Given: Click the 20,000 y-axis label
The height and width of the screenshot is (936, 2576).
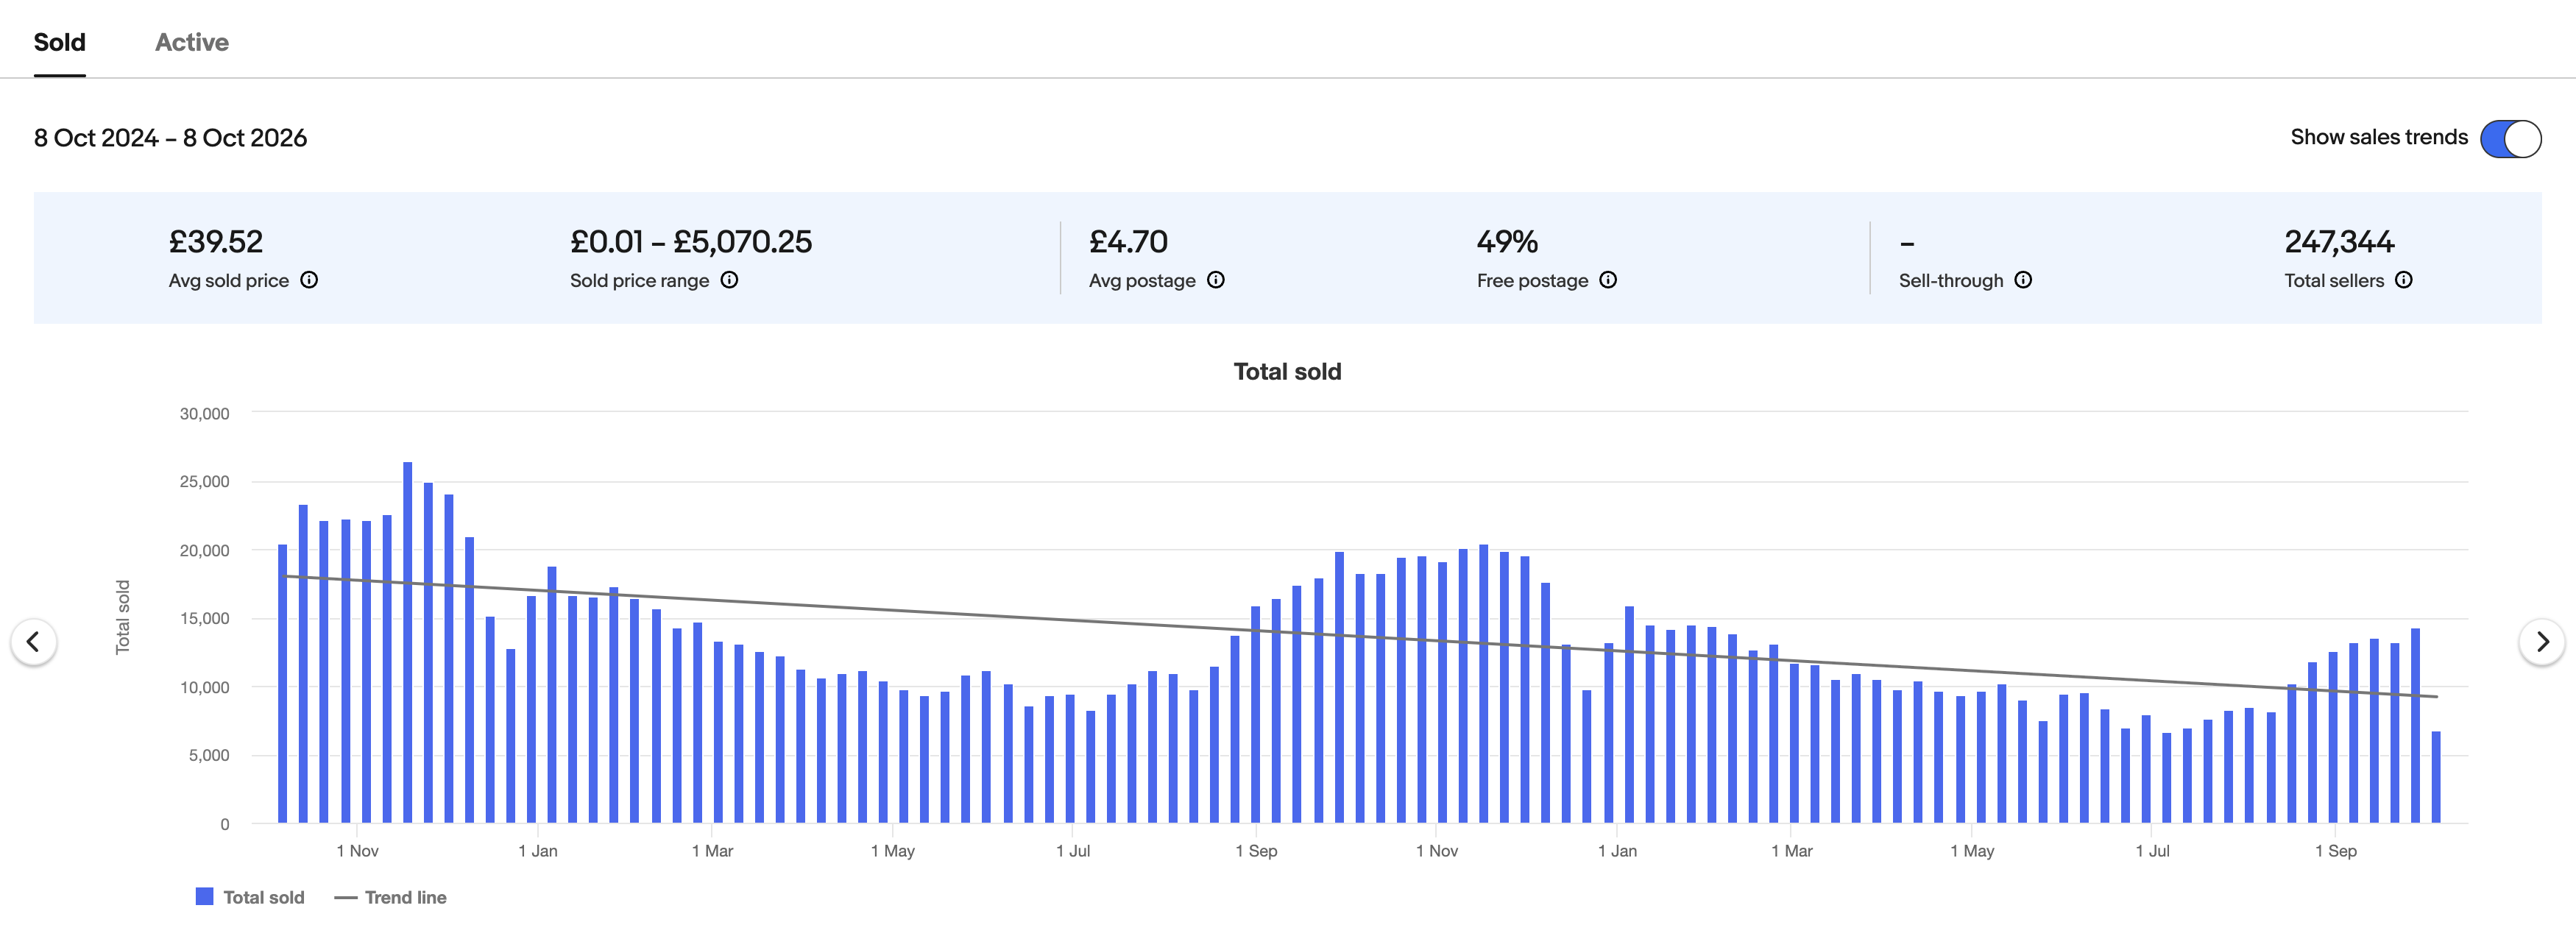Looking at the screenshot, I should [204, 550].
